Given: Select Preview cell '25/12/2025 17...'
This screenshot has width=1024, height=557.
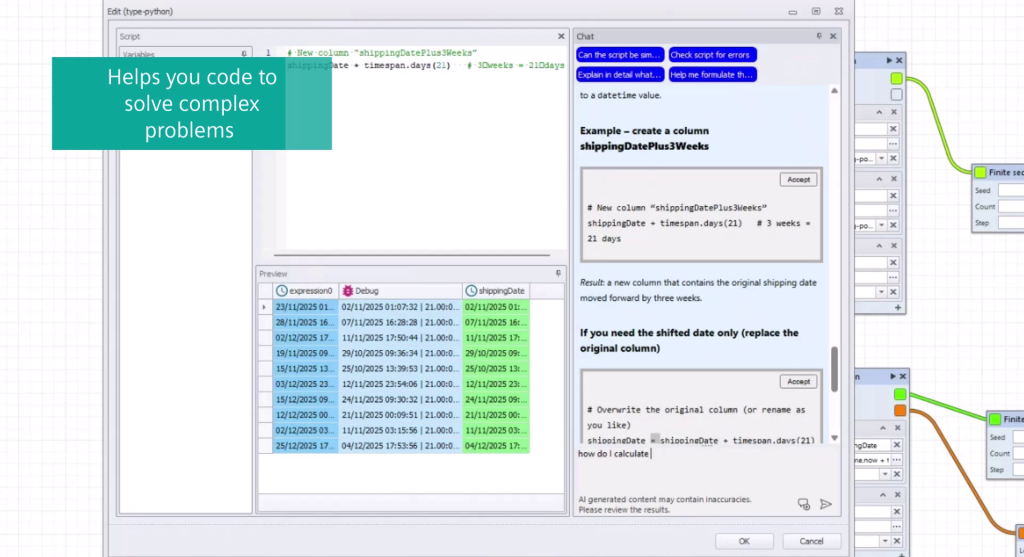Looking at the screenshot, I should (x=305, y=446).
